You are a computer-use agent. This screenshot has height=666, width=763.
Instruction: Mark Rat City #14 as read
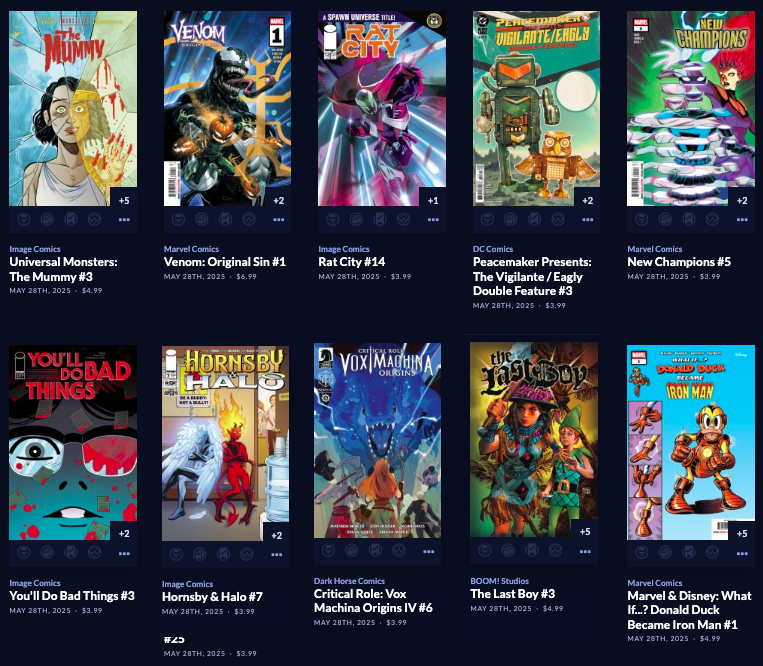tap(380, 219)
